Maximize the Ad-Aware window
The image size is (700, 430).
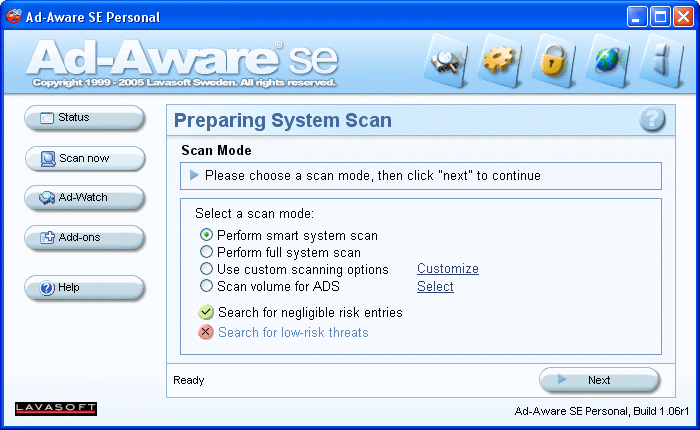coord(660,17)
